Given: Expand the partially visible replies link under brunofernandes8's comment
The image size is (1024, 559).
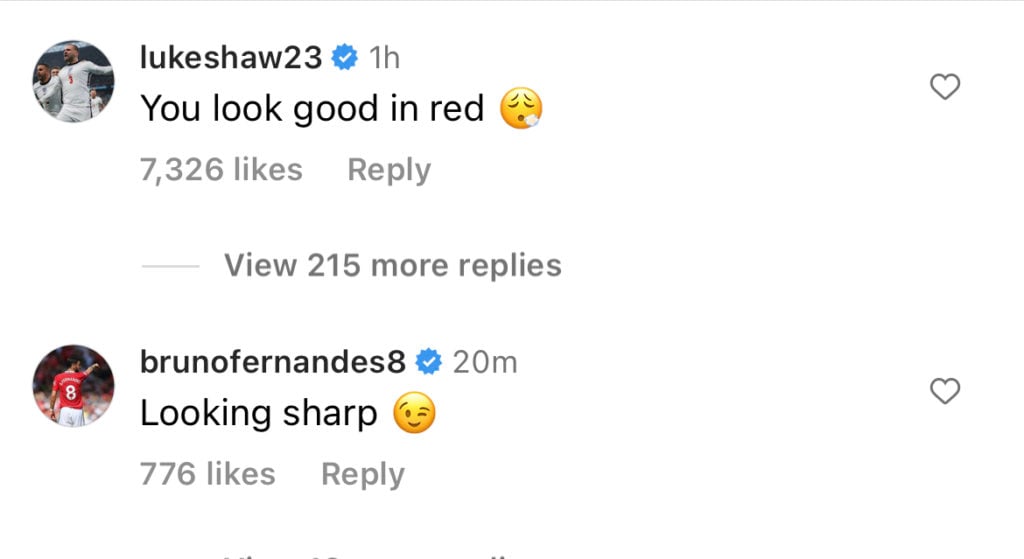Looking at the screenshot, I should point(366,555).
